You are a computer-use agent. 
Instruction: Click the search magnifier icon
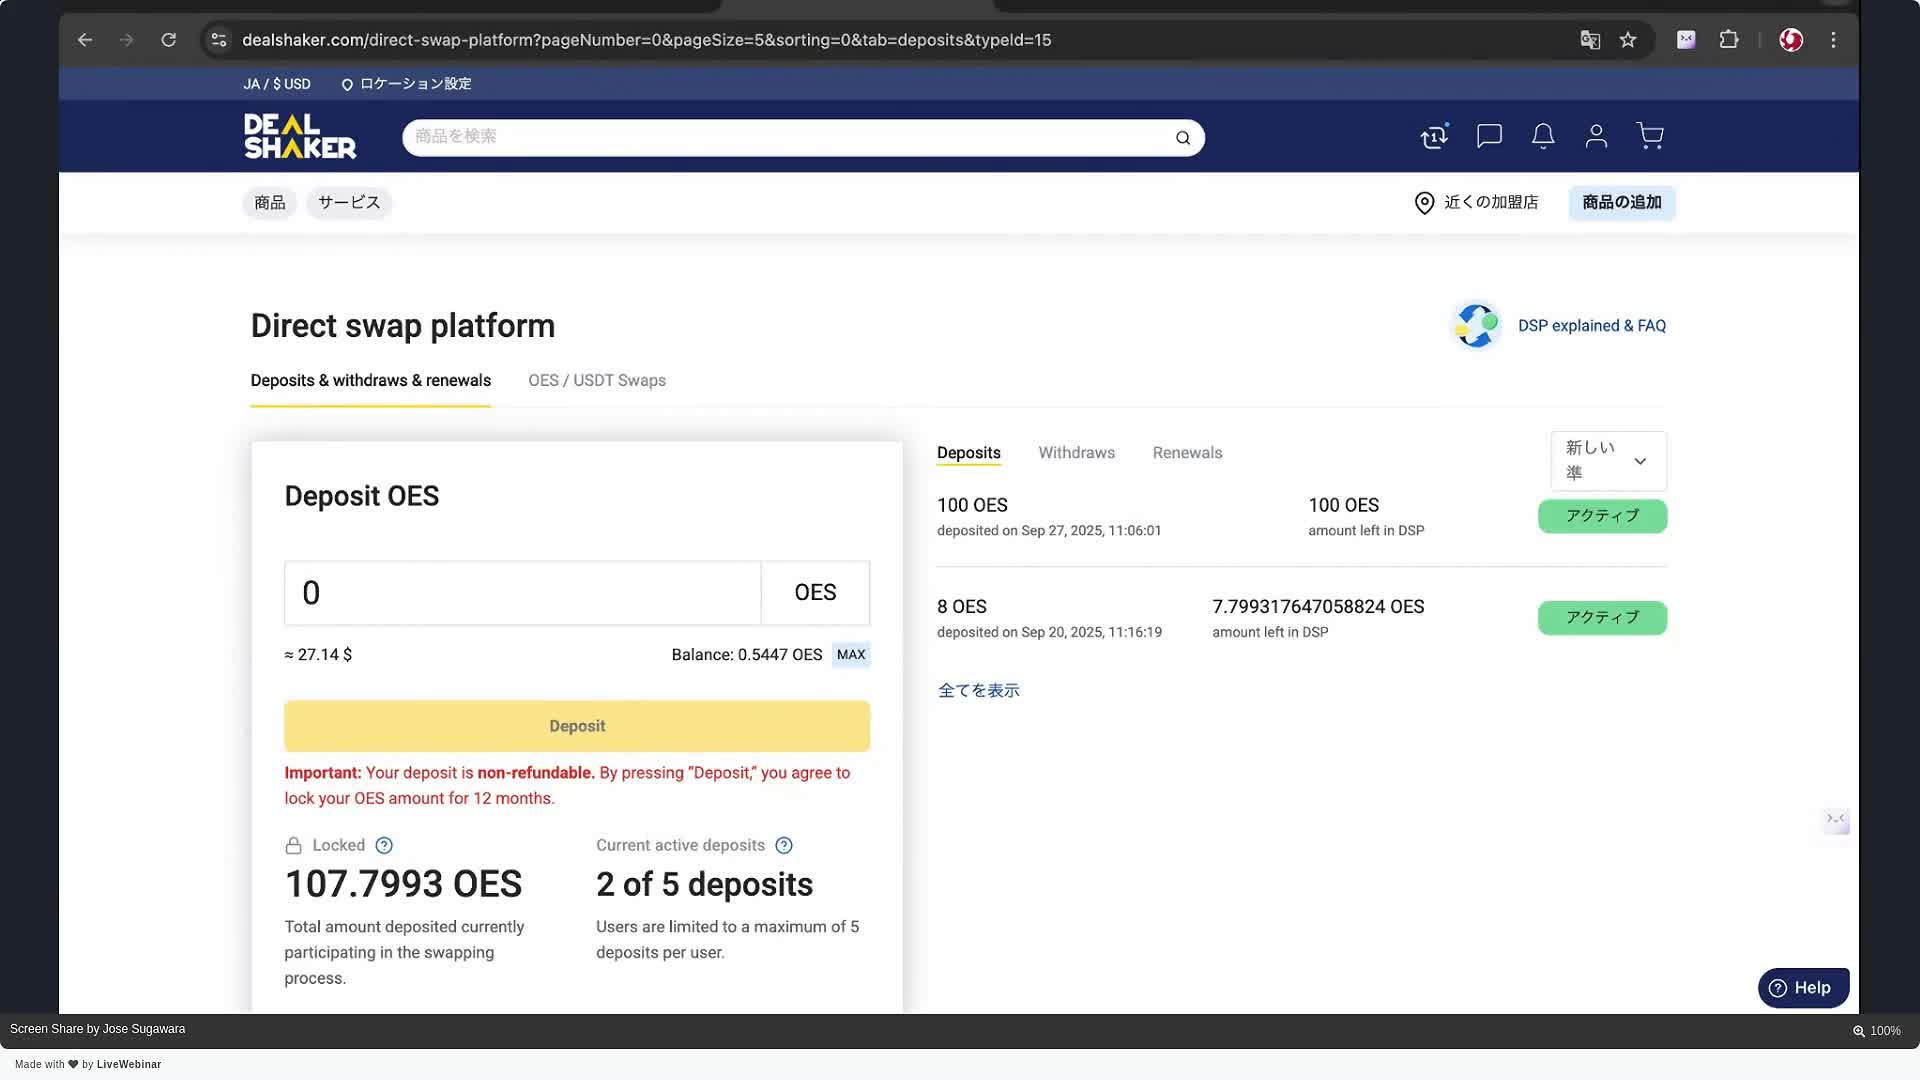pyautogui.click(x=1183, y=138)
